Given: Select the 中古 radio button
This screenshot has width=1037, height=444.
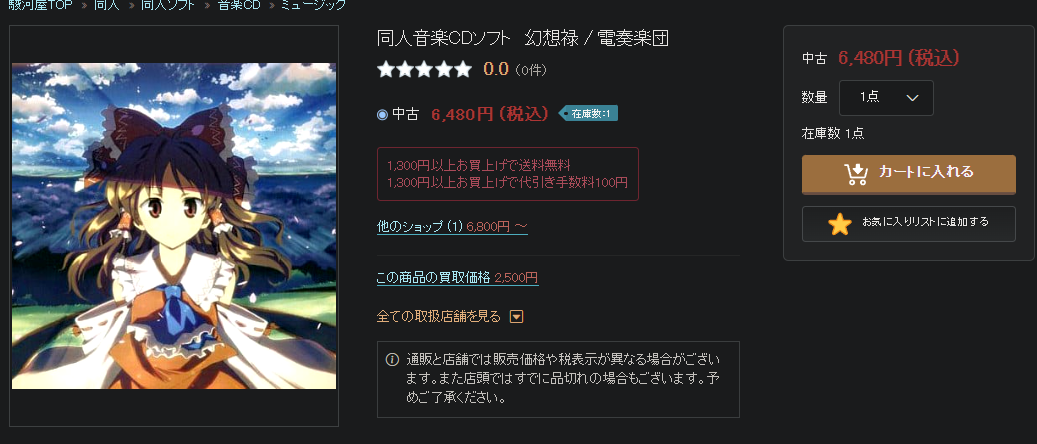Looking at the screenshot, I should (382, 114).
